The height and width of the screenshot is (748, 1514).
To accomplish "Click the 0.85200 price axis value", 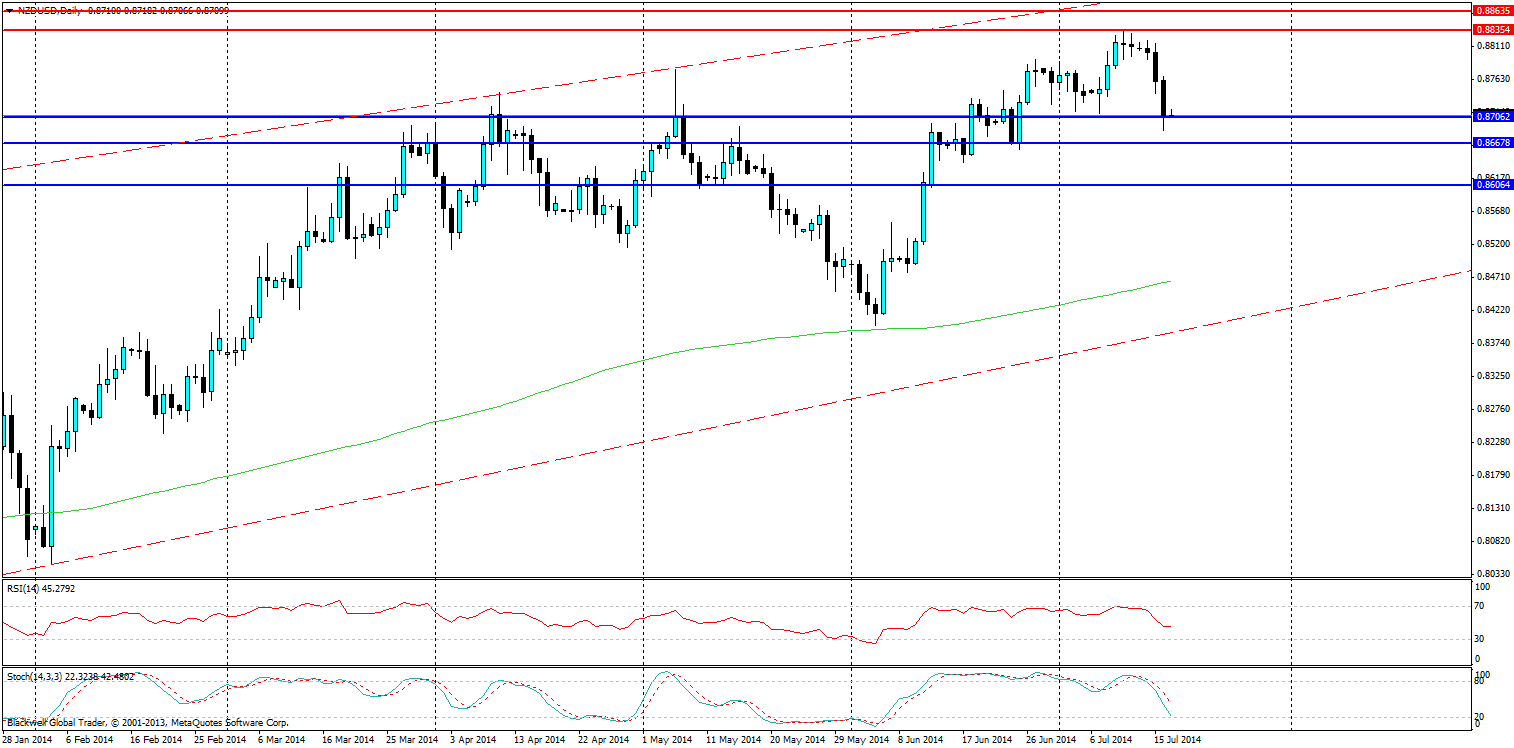I will pos(1492,244).
